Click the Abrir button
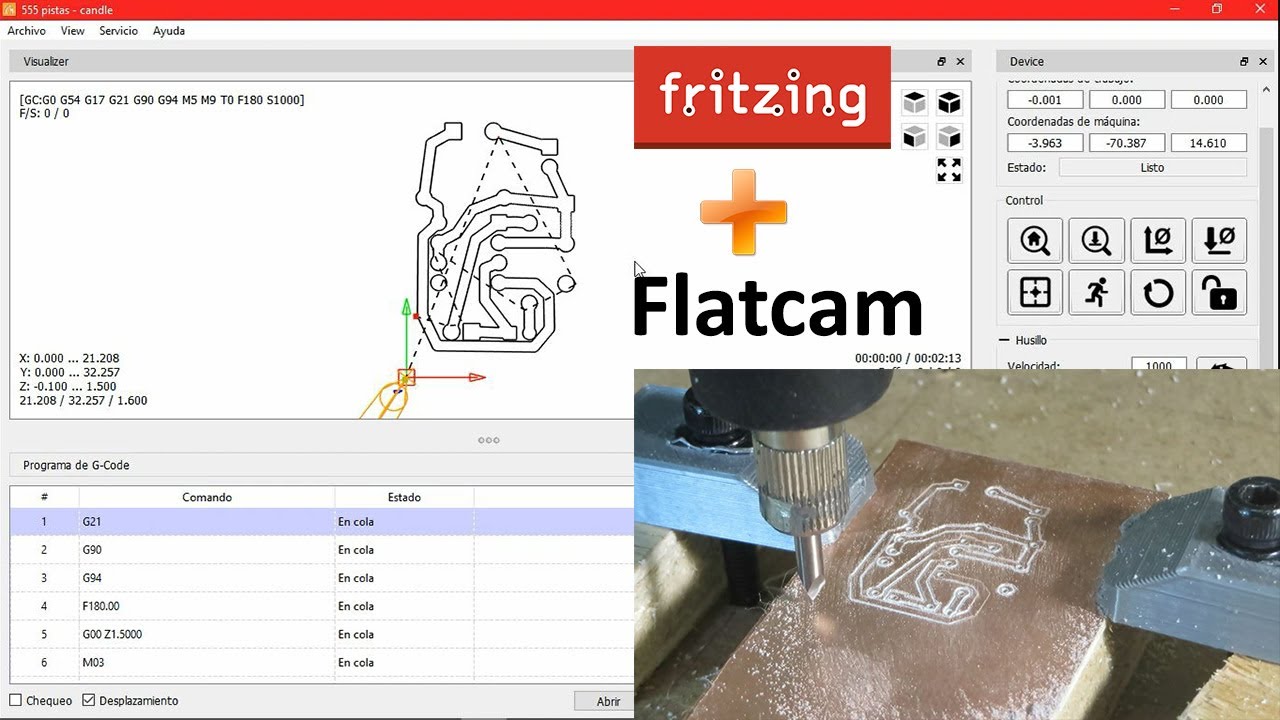Image resolution: width=1280 pixels, height=720 pixels. pyautogui.click(x=605, y=701)
